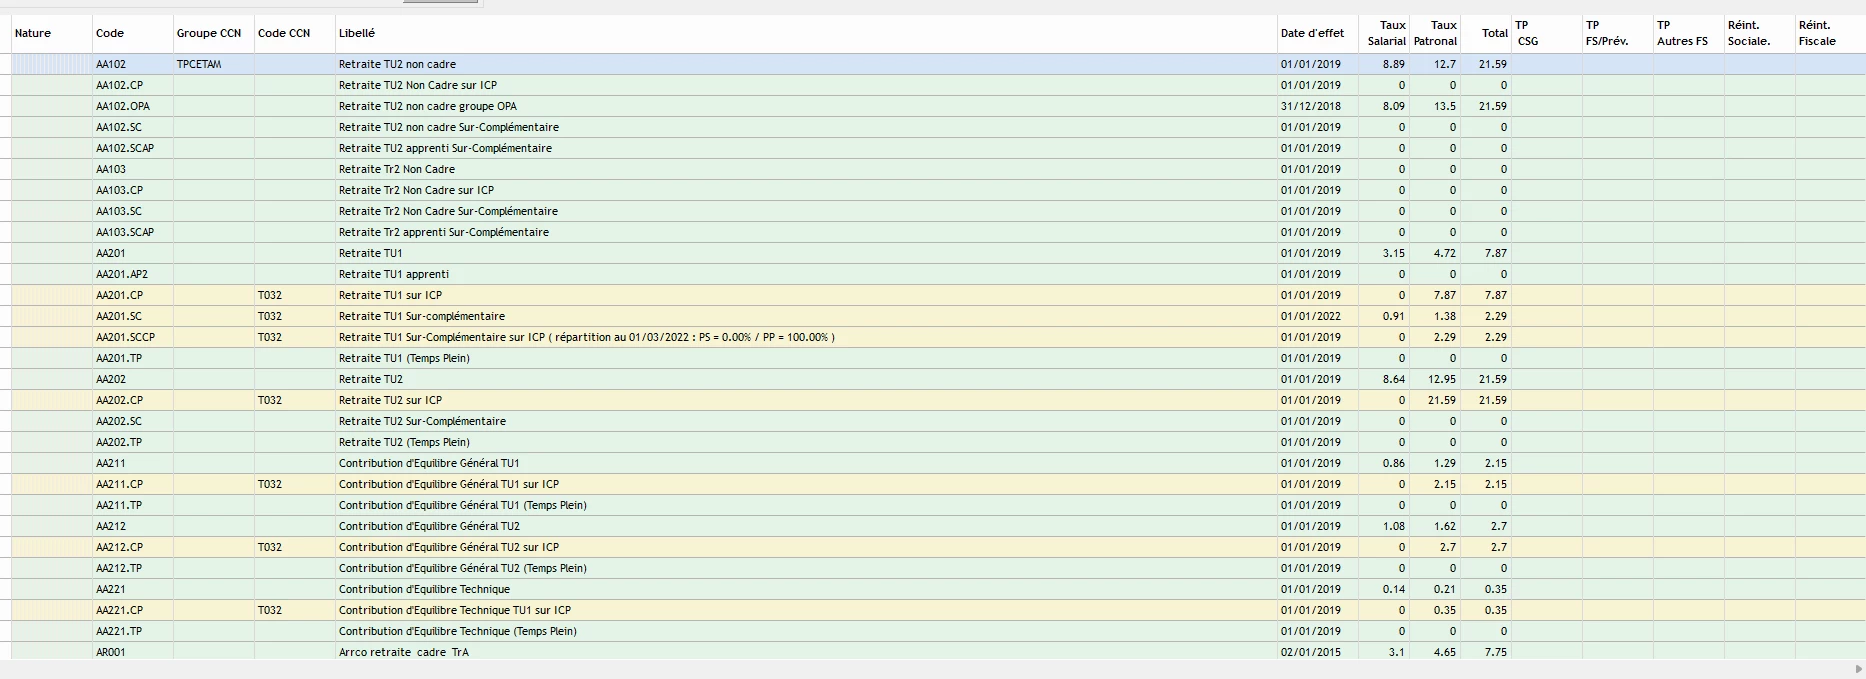
Task: Select row code AA103
Action: (111, 169)
